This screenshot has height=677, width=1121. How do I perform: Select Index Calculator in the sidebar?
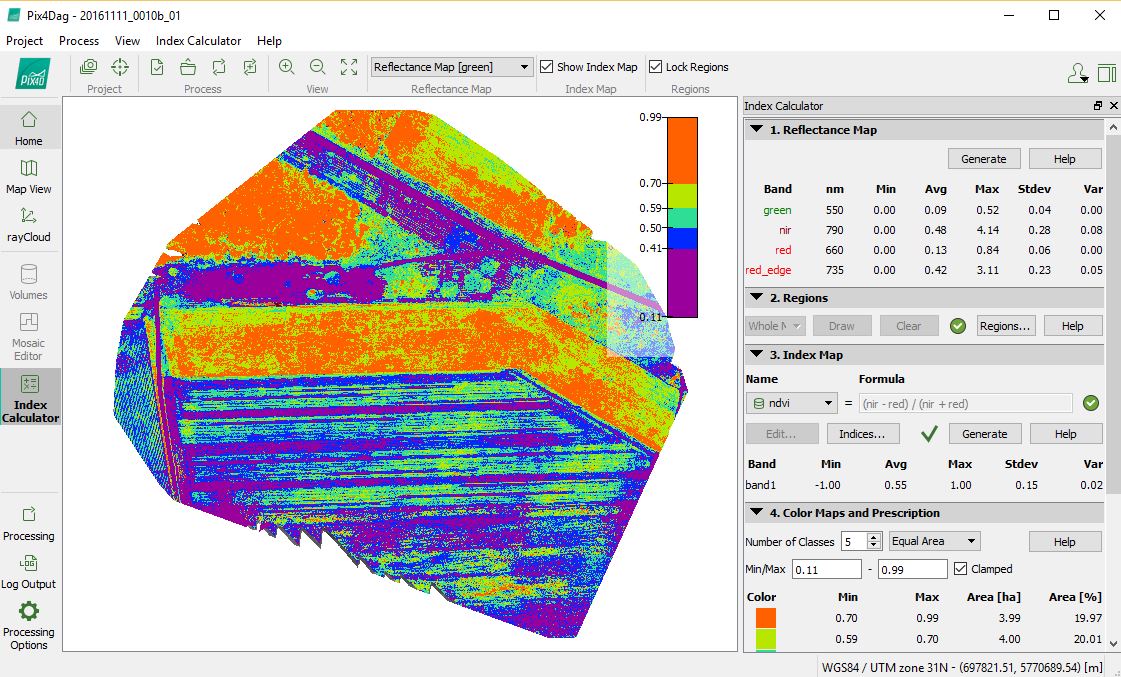click(x=30, y=397)
